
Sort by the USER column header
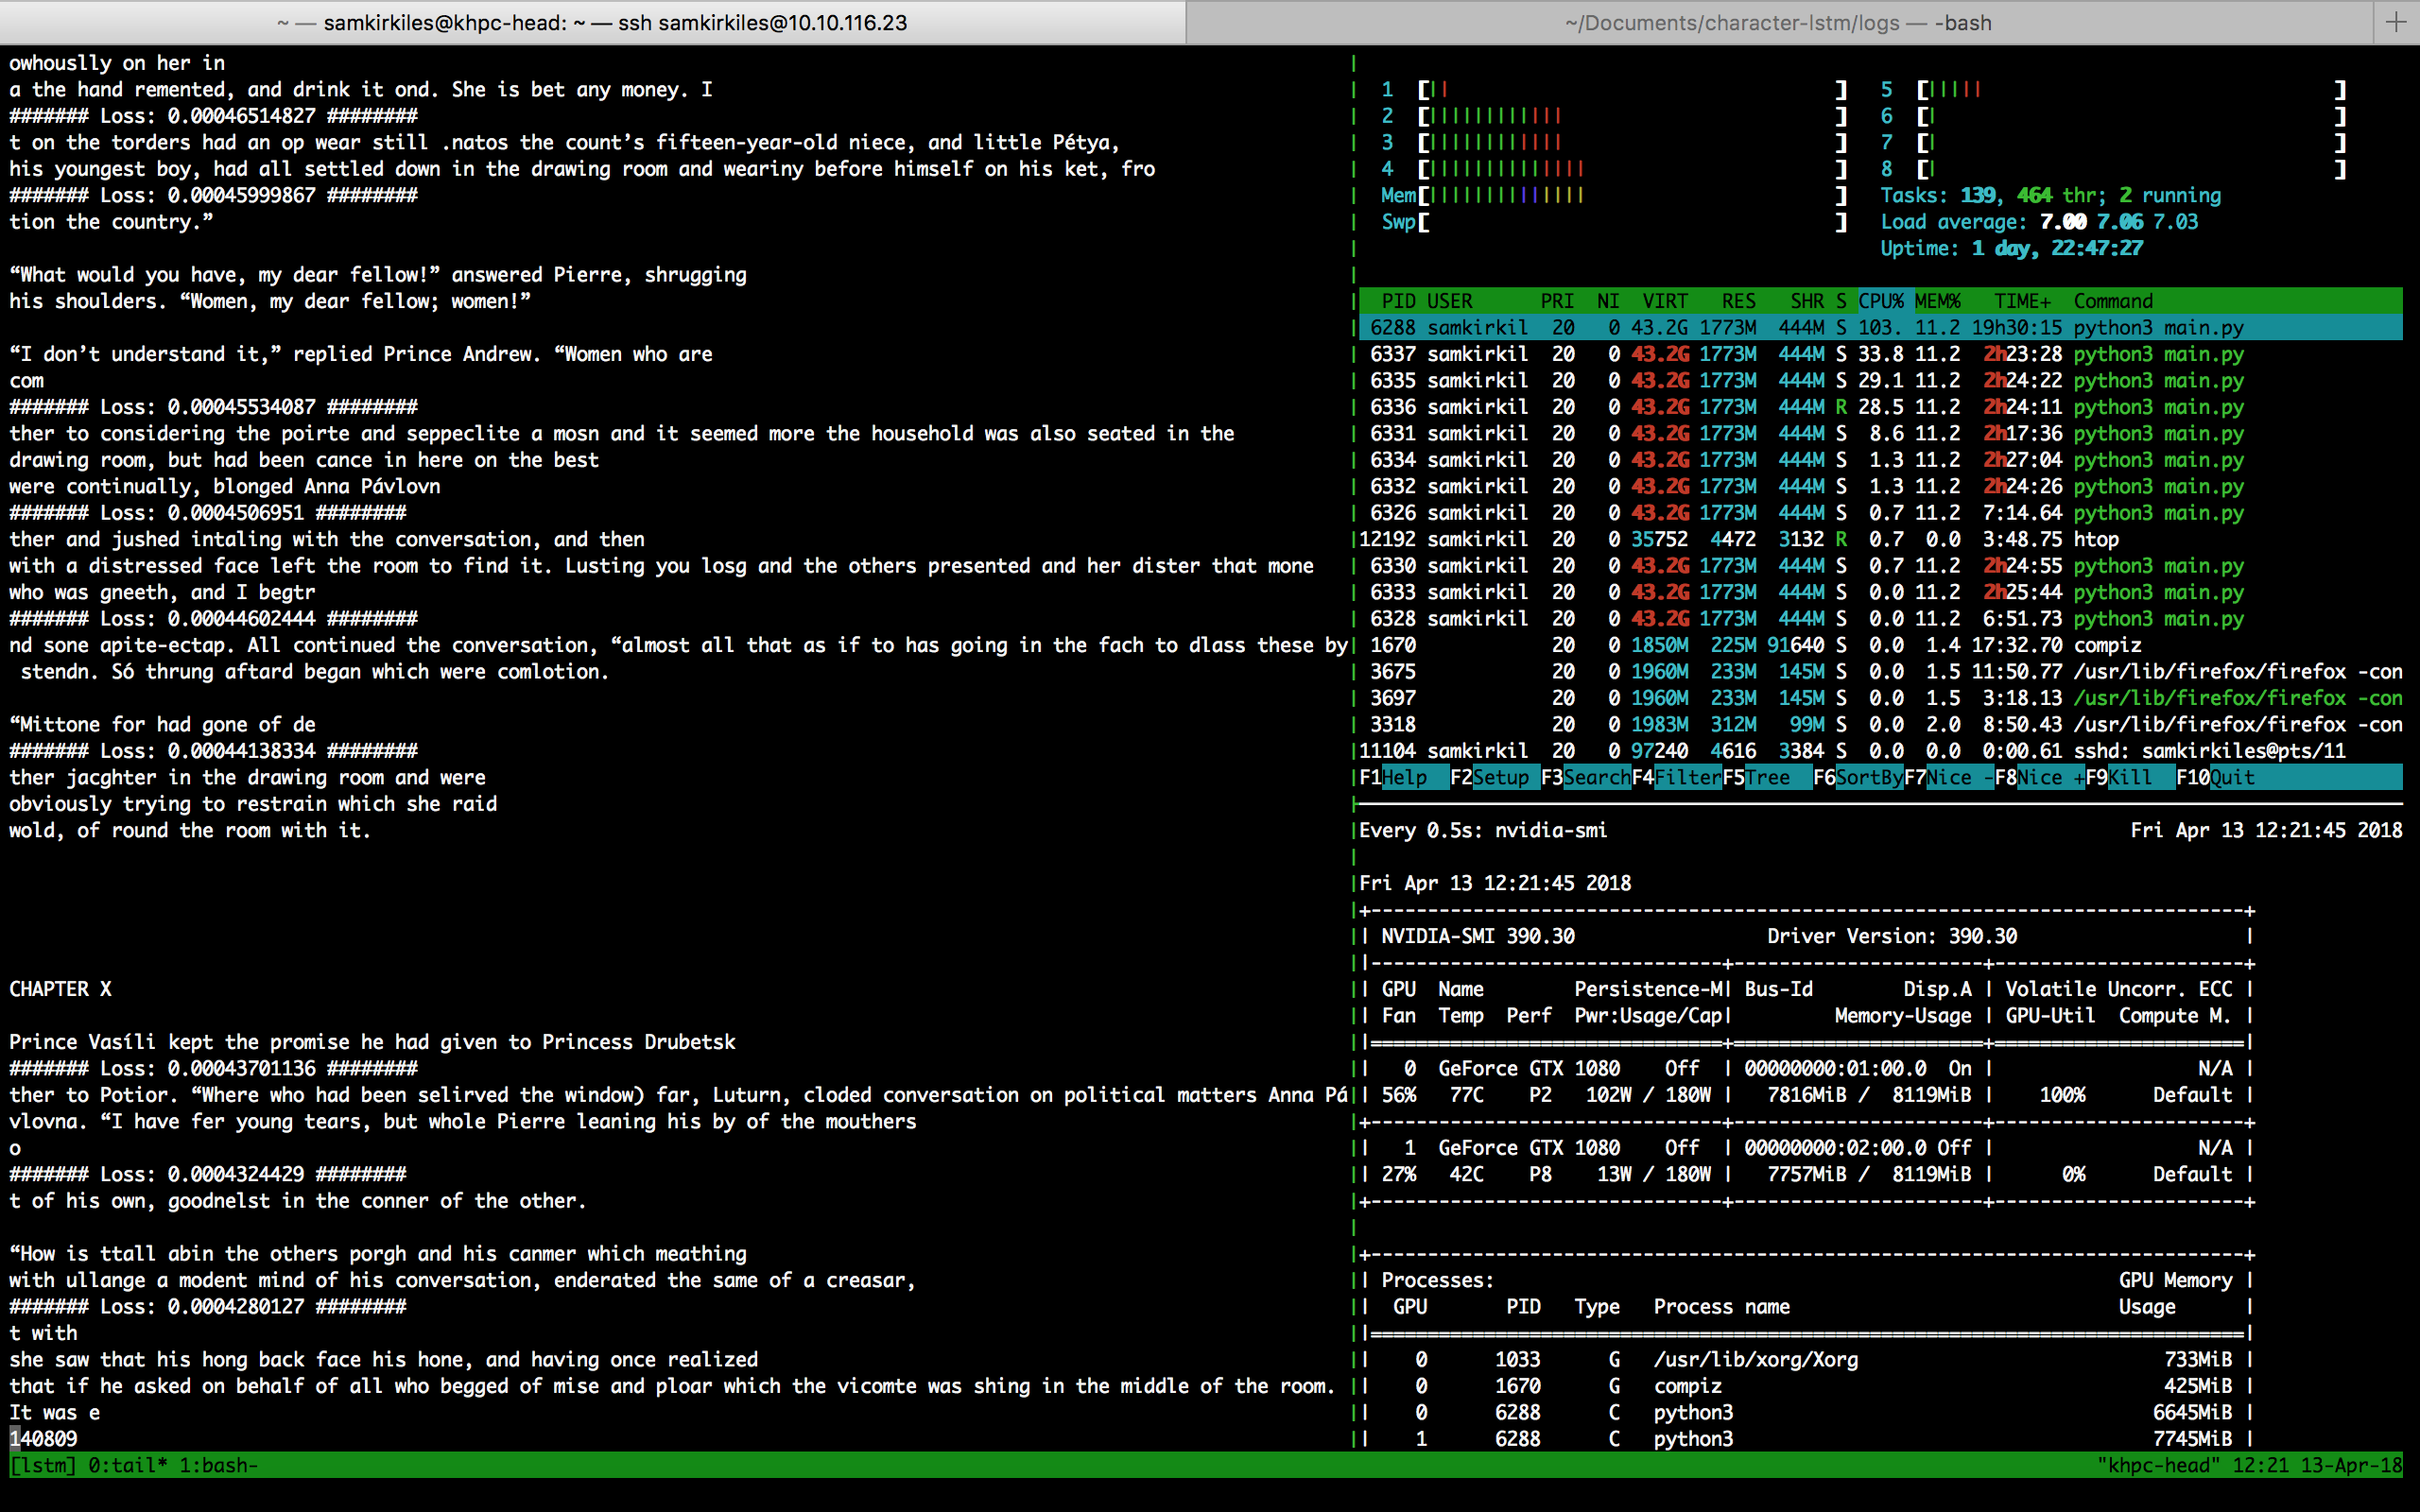(1450, 301)
